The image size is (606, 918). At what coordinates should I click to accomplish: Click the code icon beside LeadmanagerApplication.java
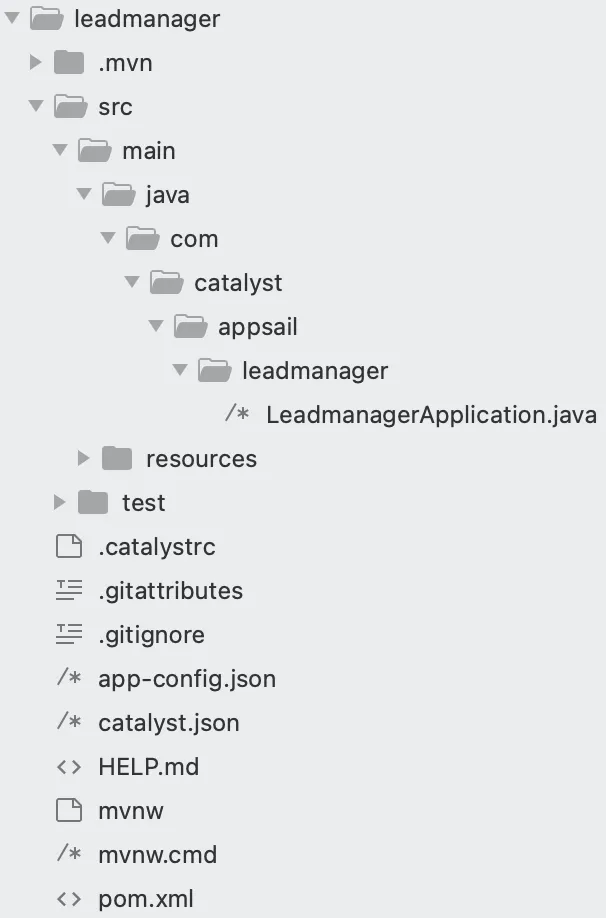click(237, 415)
